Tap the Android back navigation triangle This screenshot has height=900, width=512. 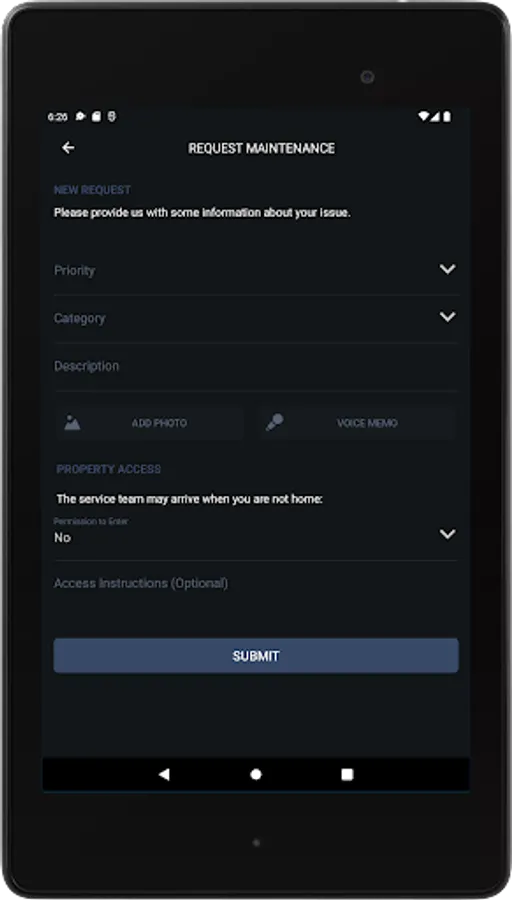click(164, 774)
